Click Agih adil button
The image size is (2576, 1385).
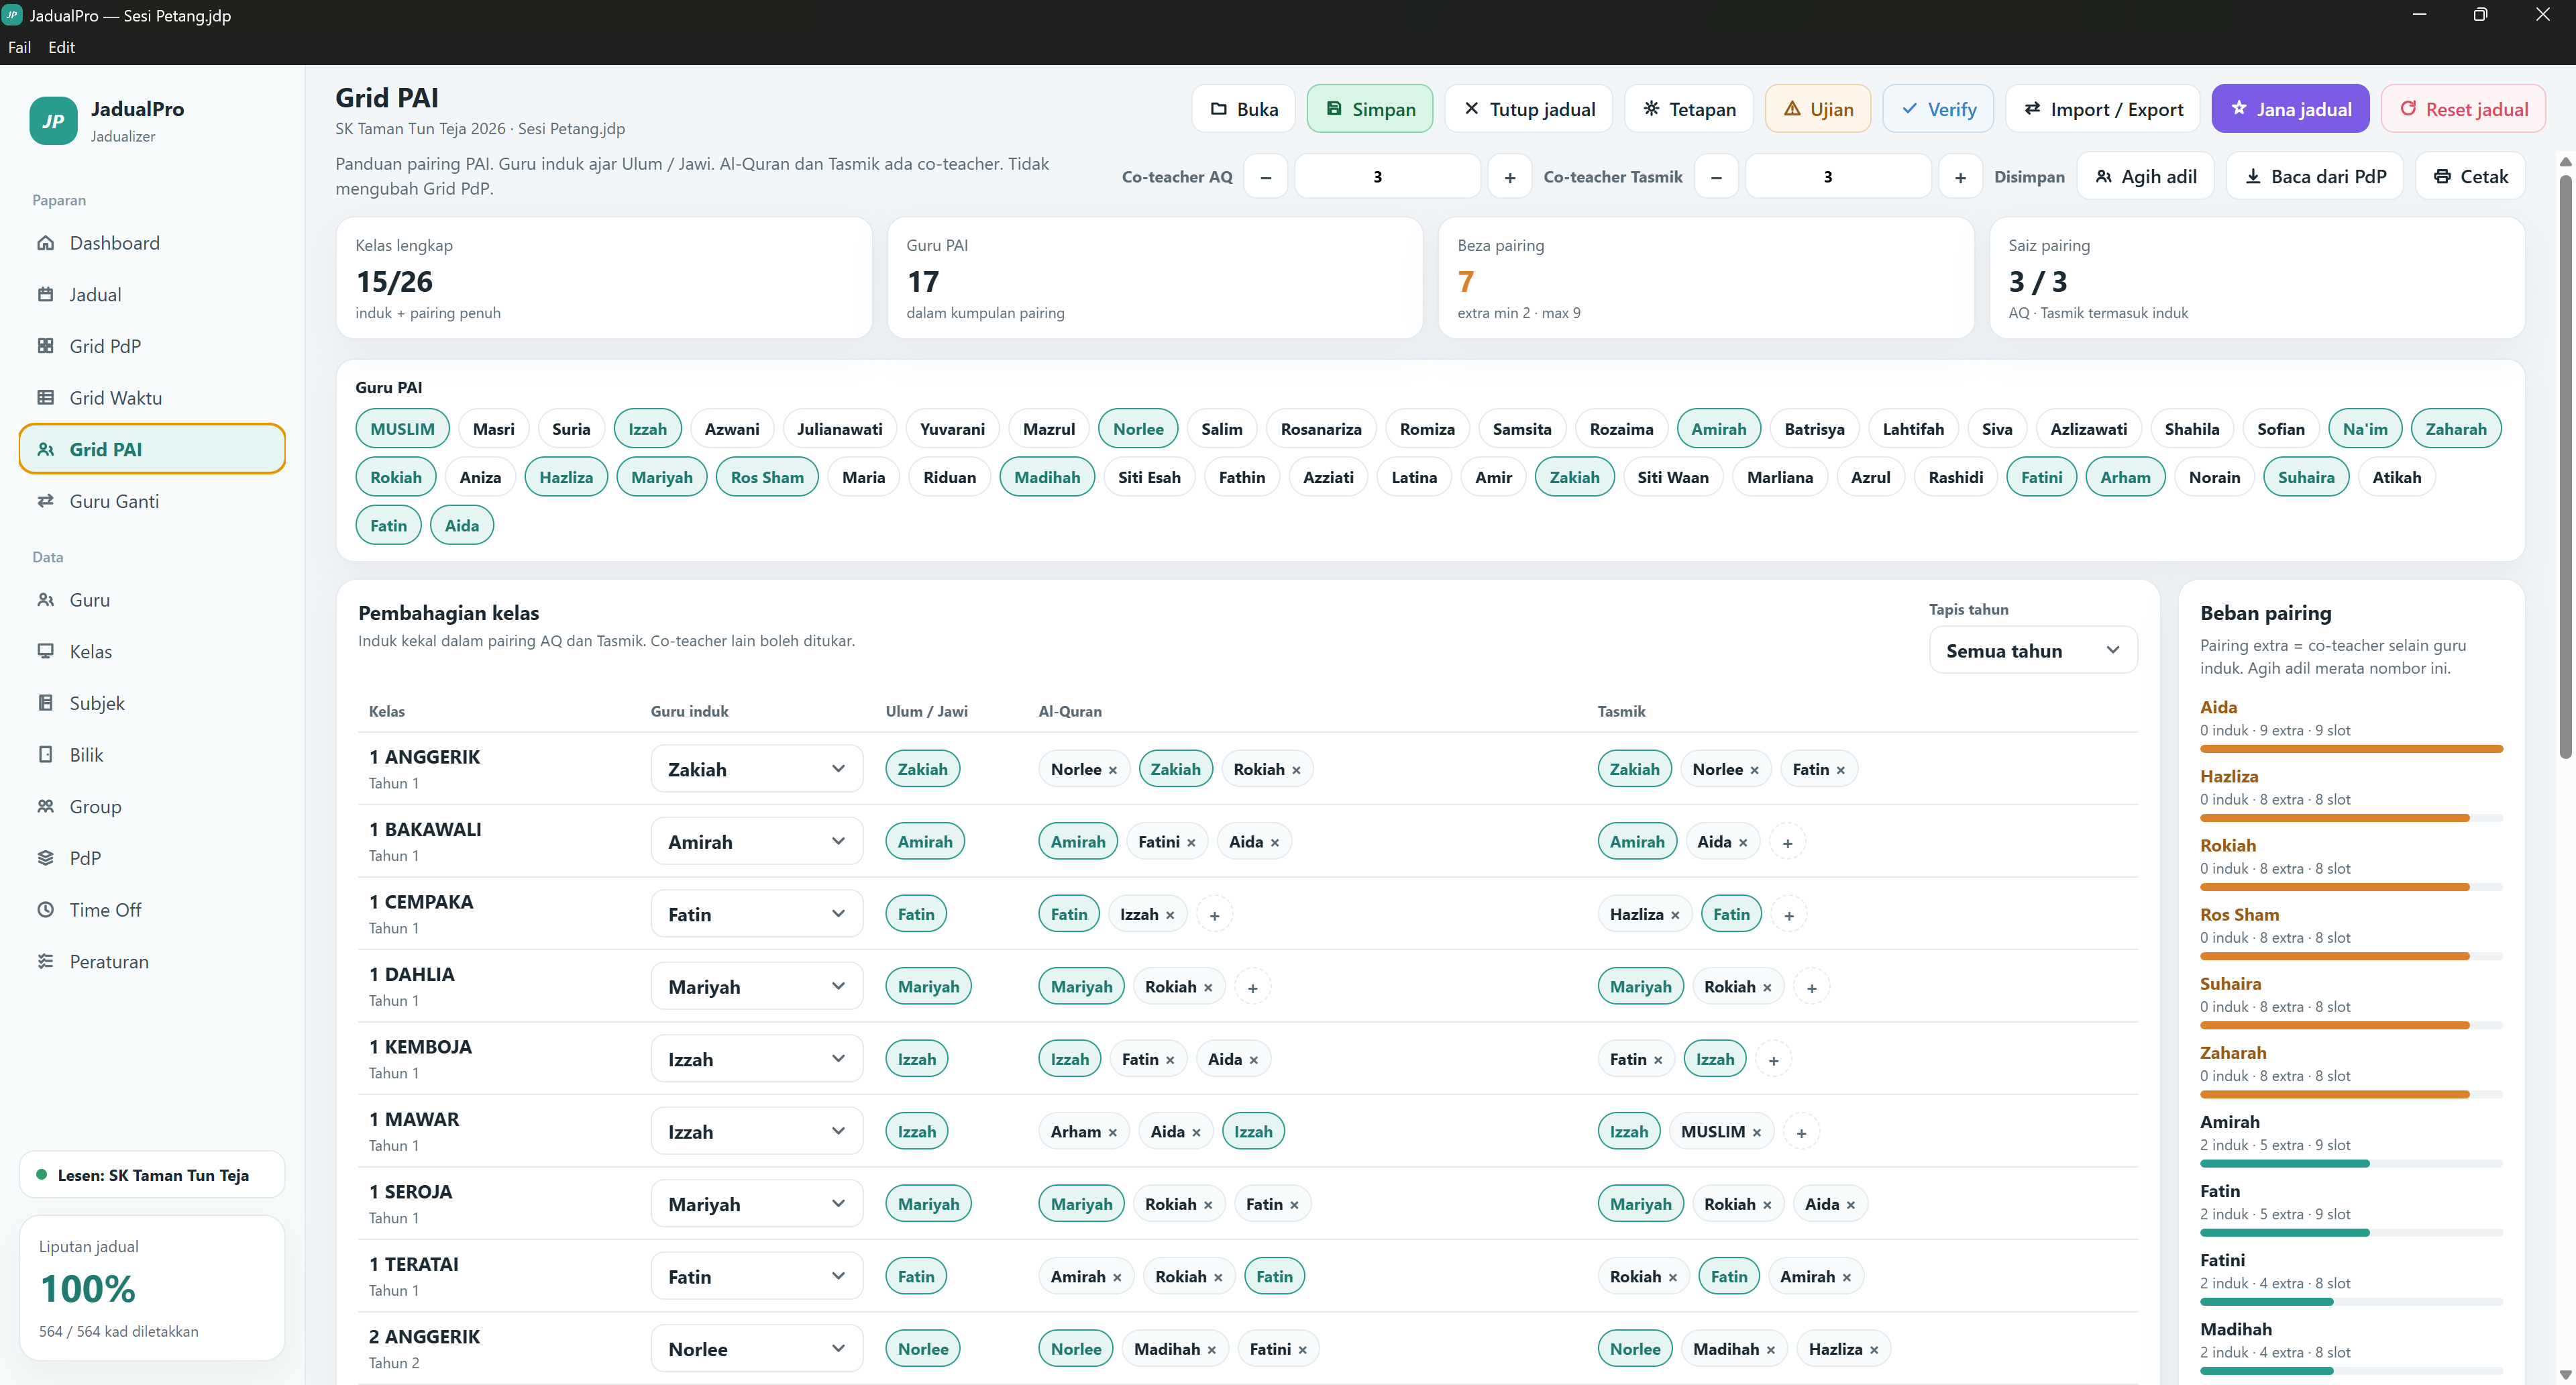pyautogui.click(x=2145, y=177)
